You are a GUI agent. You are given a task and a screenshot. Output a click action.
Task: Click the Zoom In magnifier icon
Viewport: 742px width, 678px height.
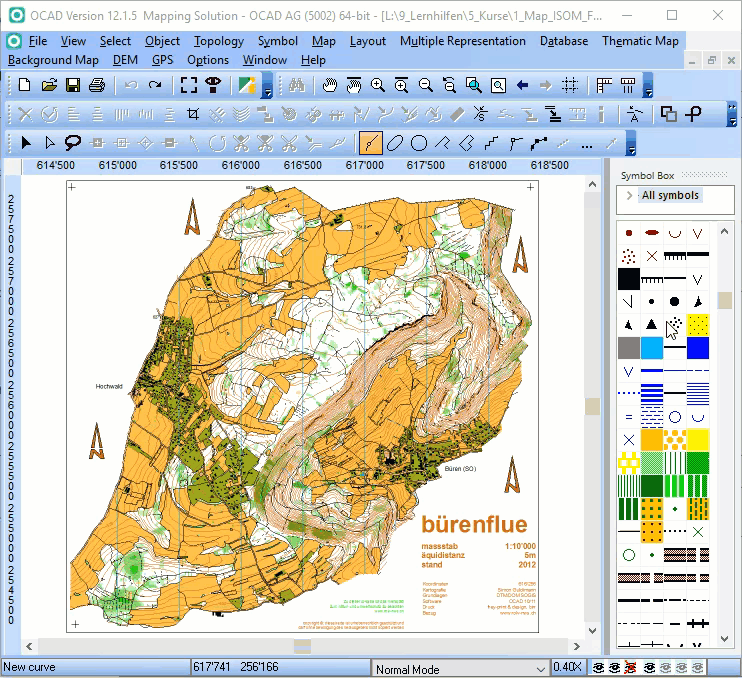[x=378, y=85]
